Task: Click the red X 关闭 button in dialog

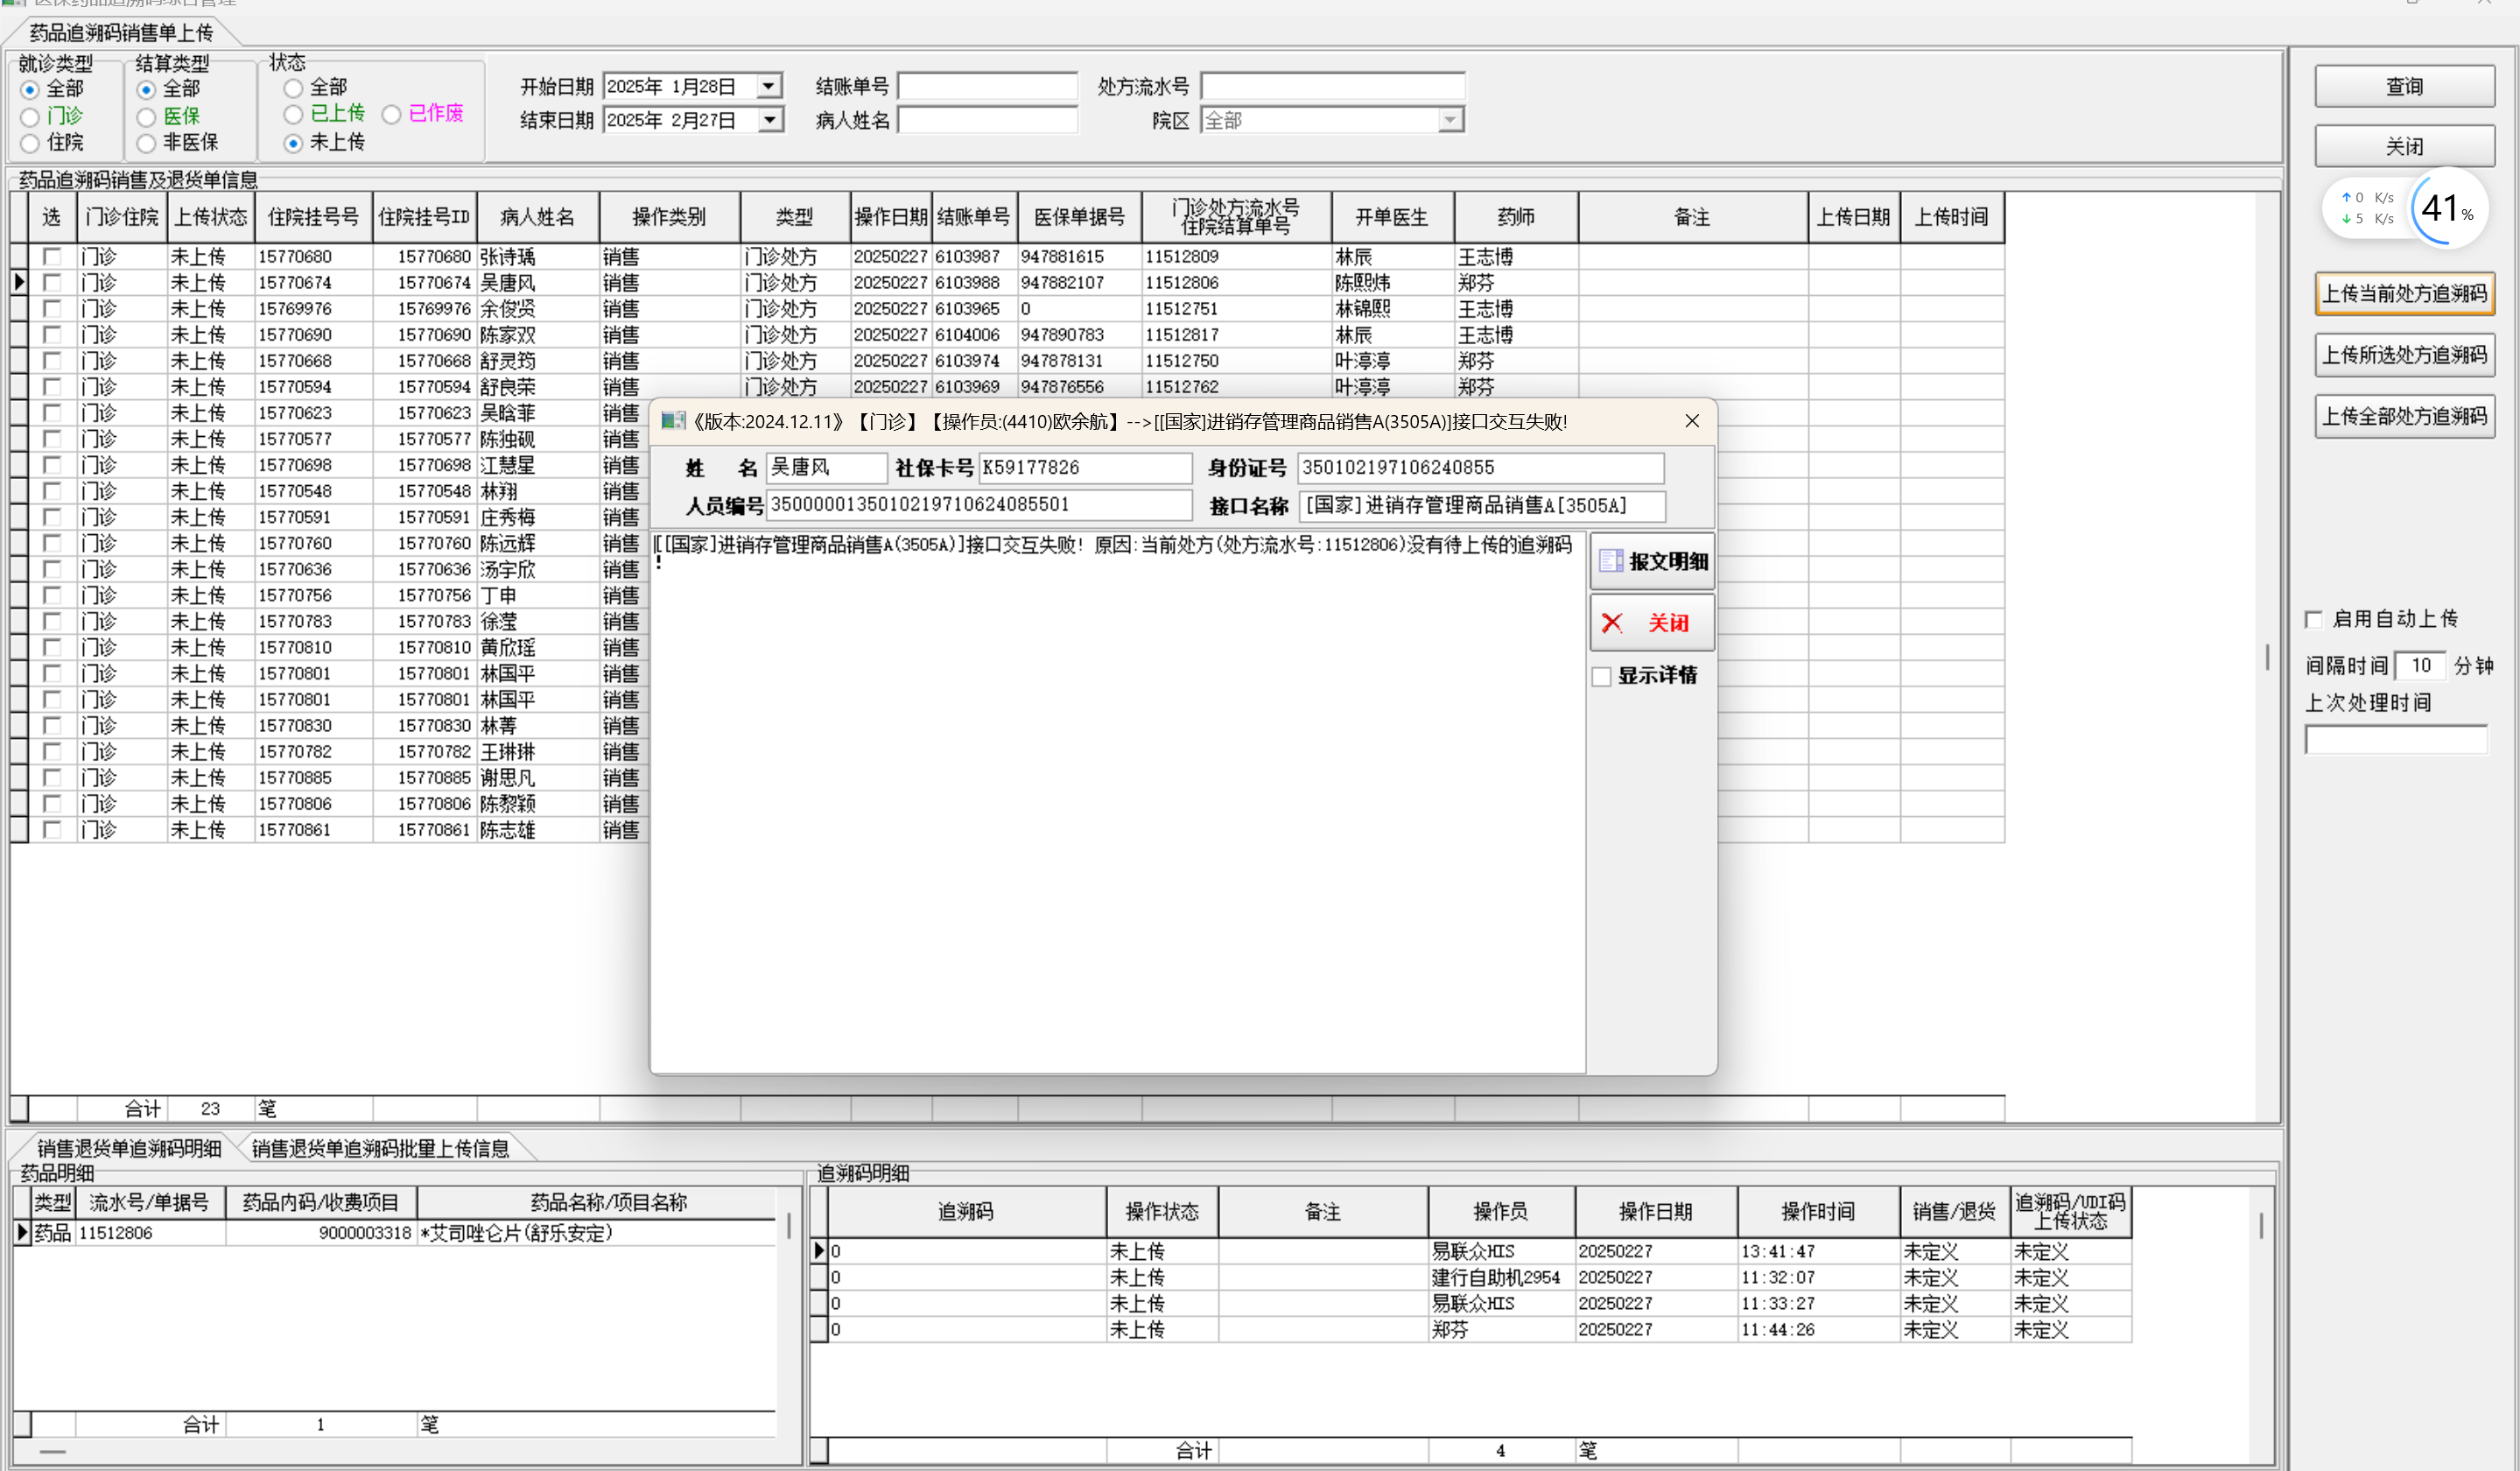Action: (x=1651, y=623)
